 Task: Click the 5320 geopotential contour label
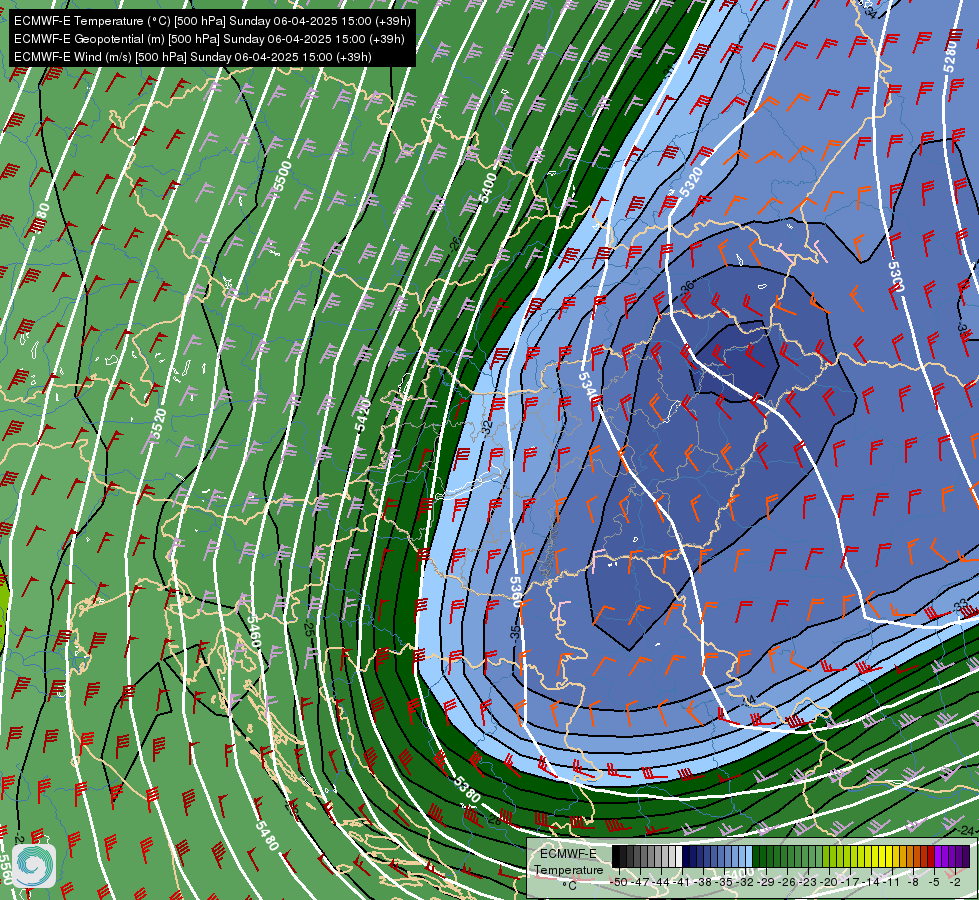(x=691, y=182)
